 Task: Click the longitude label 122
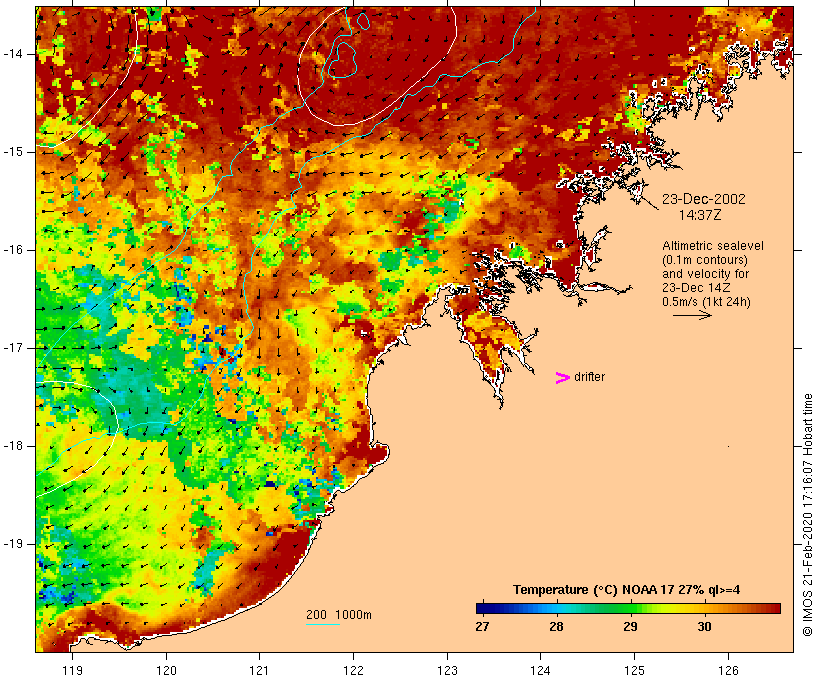[x=354, y=670]
